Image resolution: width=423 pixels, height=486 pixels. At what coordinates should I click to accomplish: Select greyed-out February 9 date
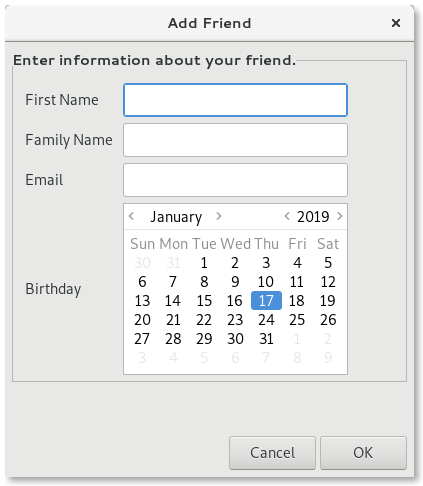(x=328, y=358)
